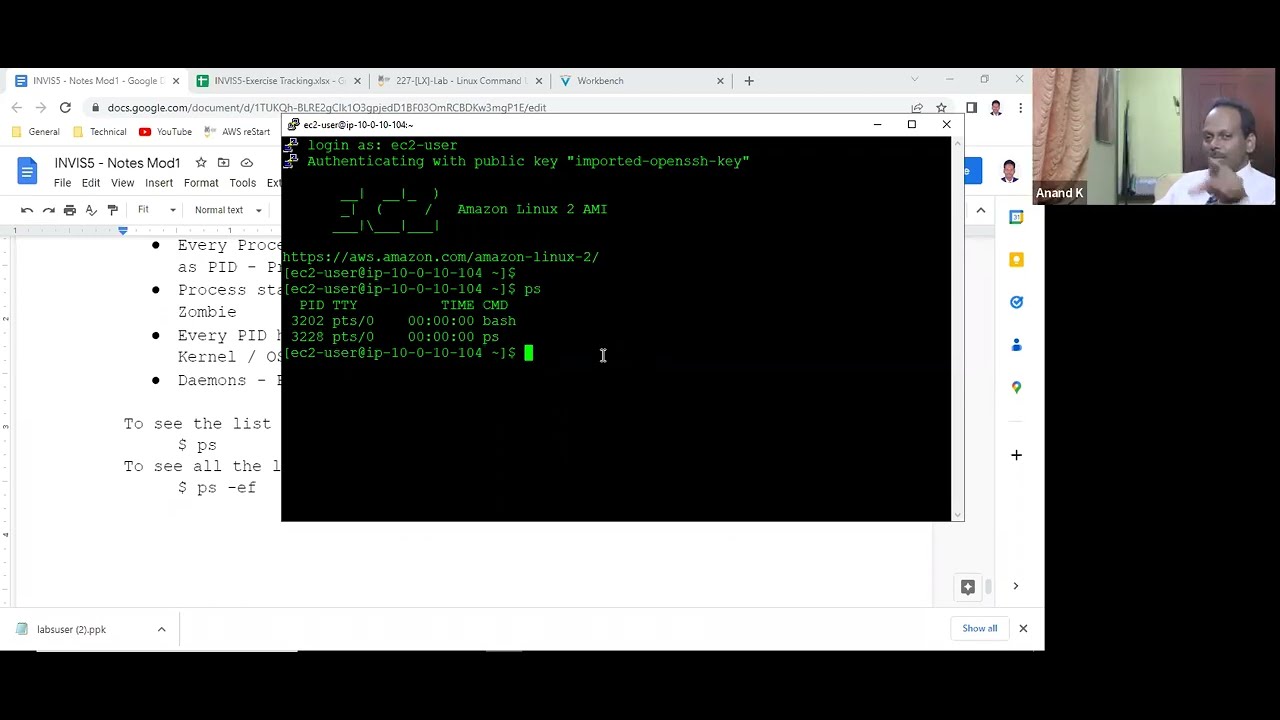Click the PuTTY icon in terminal title bar

coord(292,125)
